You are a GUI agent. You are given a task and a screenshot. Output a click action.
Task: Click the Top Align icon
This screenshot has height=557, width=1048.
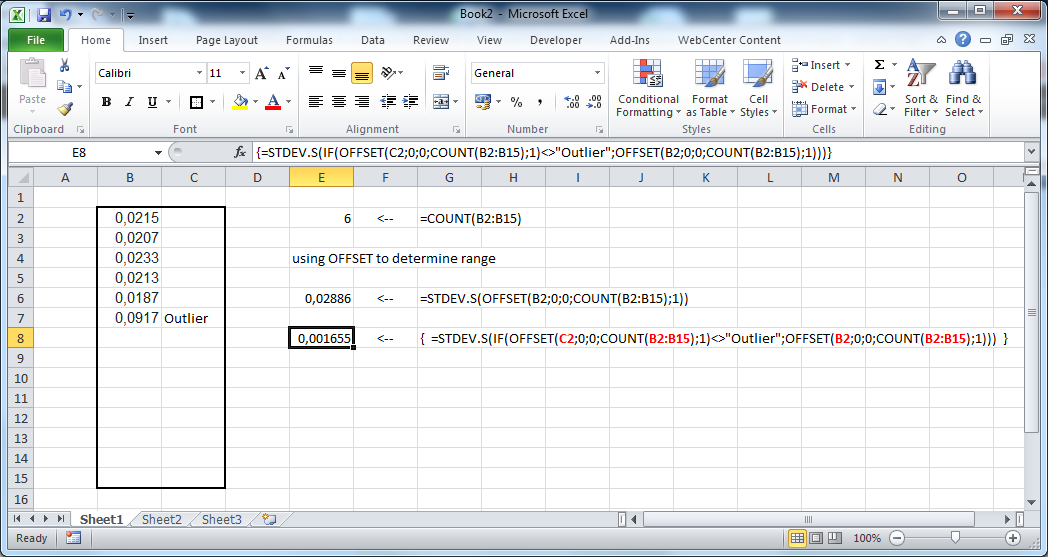(x=316, y=73)
